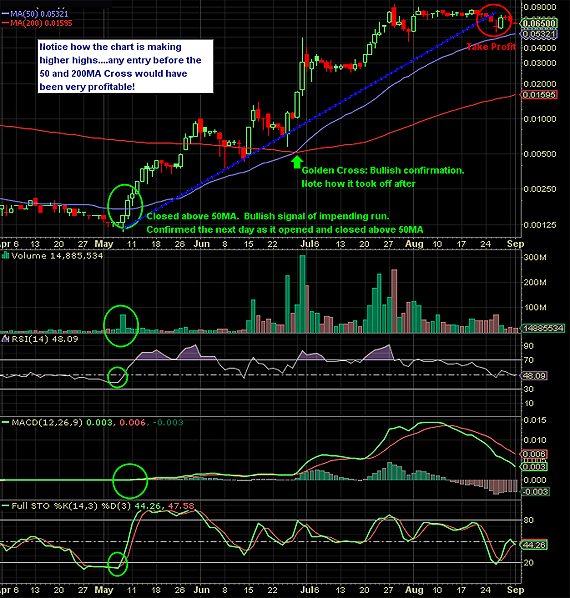Click the blue ascending trendline
Image resolution: width=570 pixels, height=598 pixels.
pos(309,121)
